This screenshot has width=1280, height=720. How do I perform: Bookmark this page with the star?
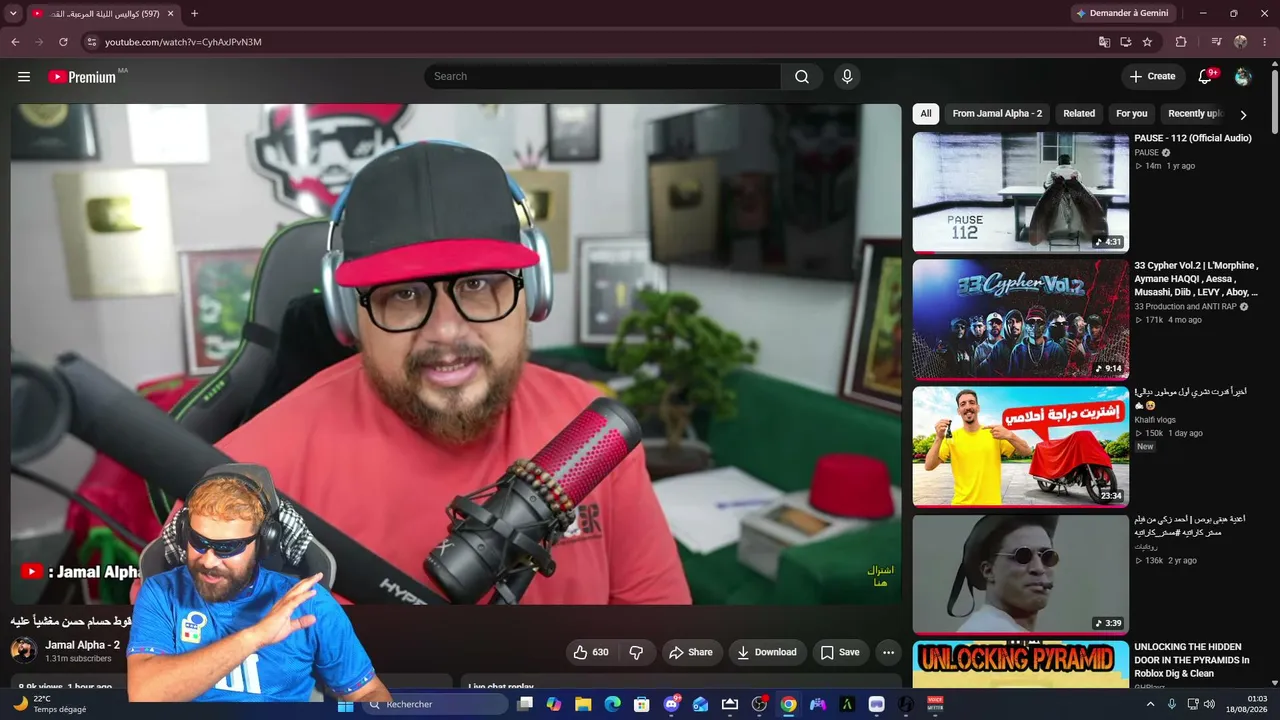pyautogui.click(x=1147, y=42)
